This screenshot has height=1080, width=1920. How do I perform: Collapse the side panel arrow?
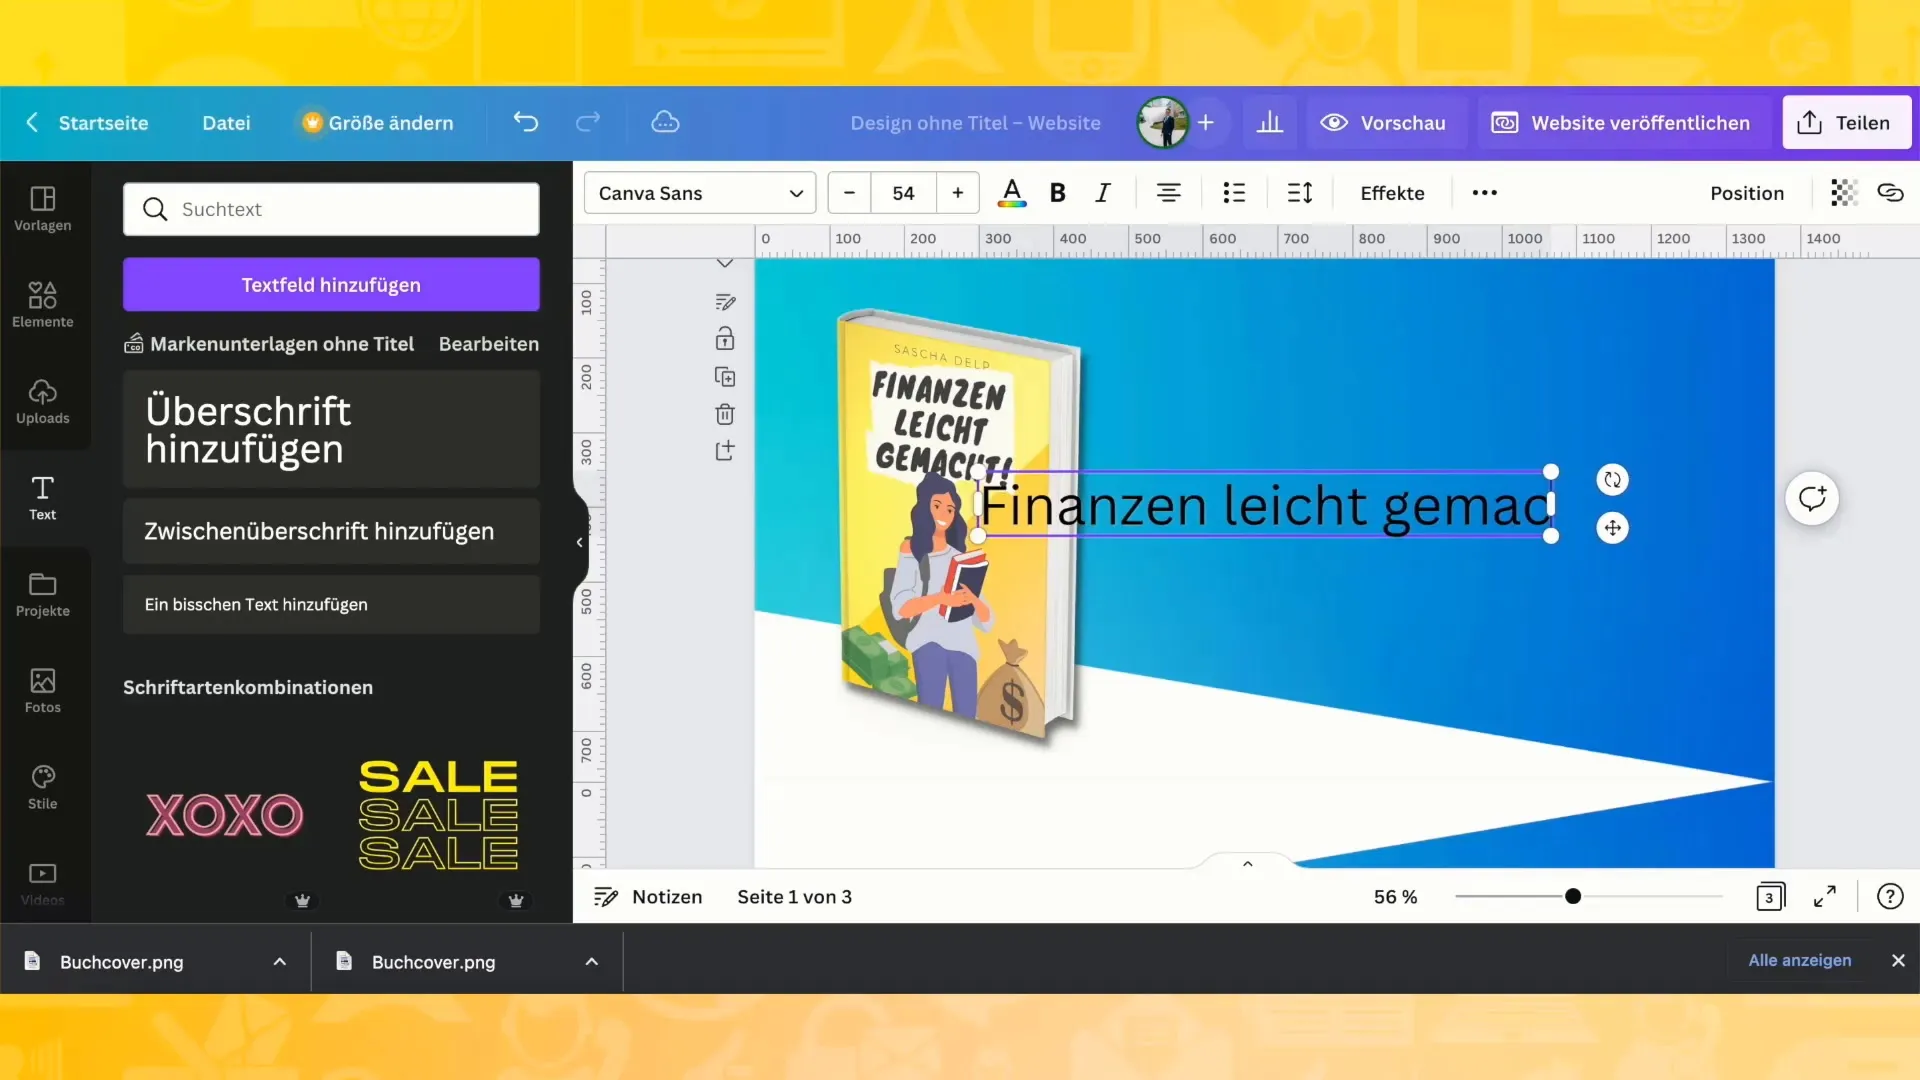pos(579,543)
